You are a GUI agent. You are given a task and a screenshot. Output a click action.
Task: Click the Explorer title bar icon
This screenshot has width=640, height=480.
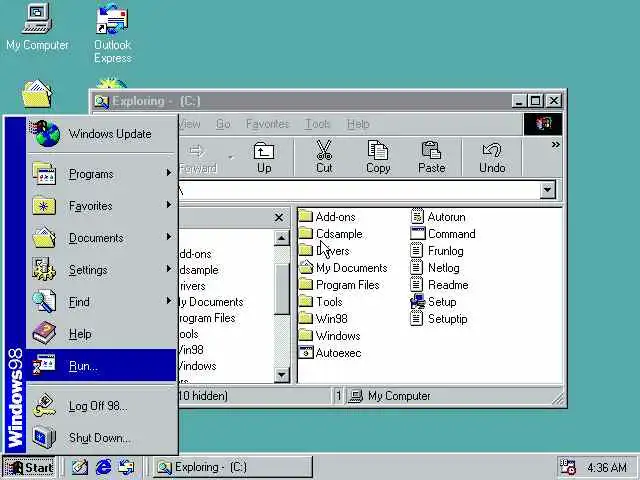(101, 101)
